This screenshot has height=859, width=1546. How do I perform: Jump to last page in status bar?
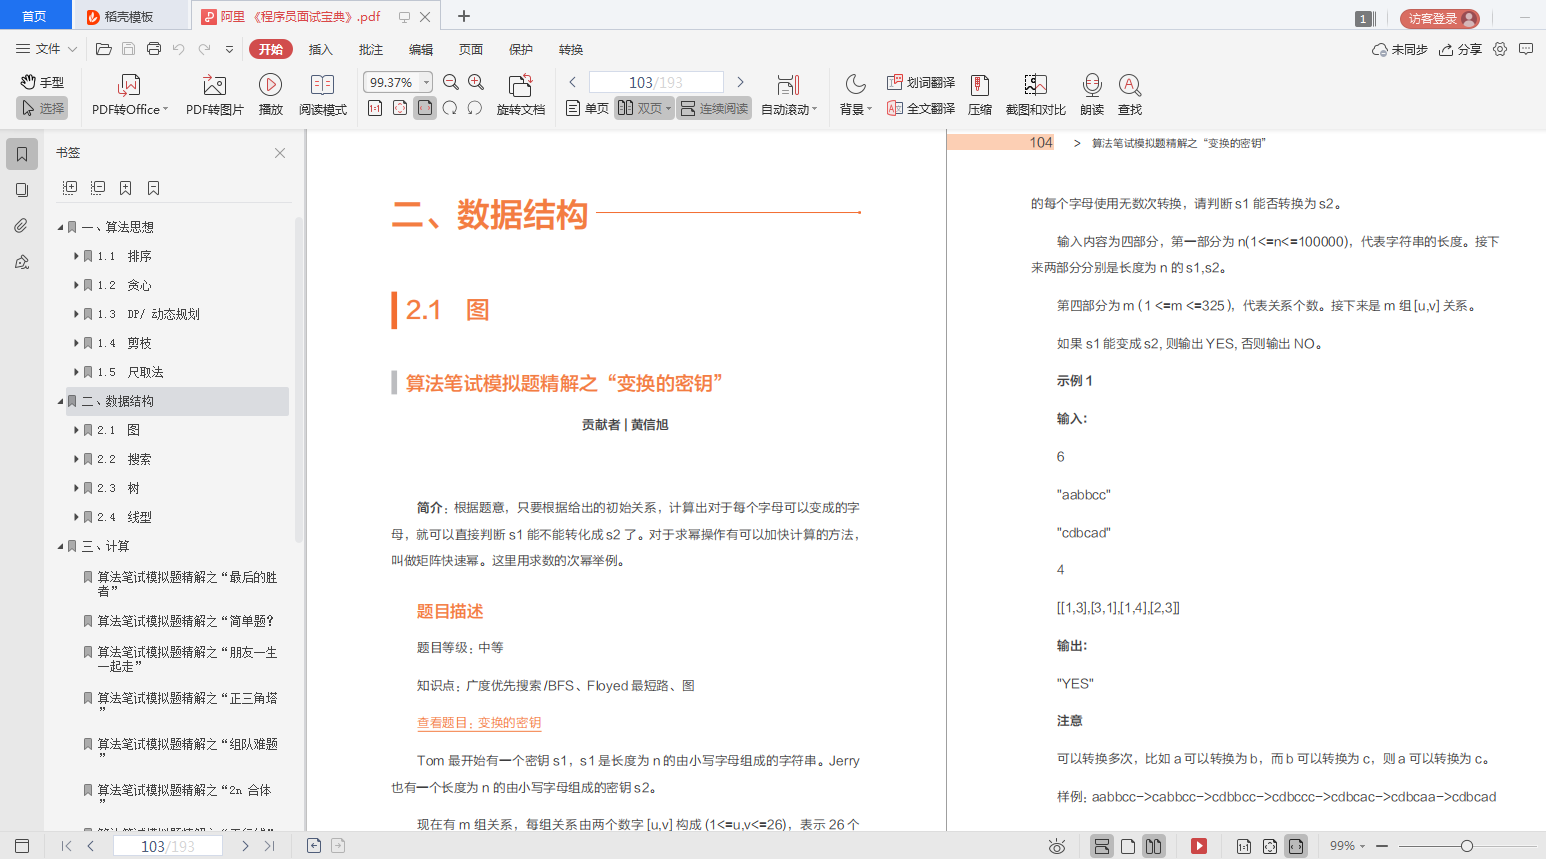tap(269, 846)
